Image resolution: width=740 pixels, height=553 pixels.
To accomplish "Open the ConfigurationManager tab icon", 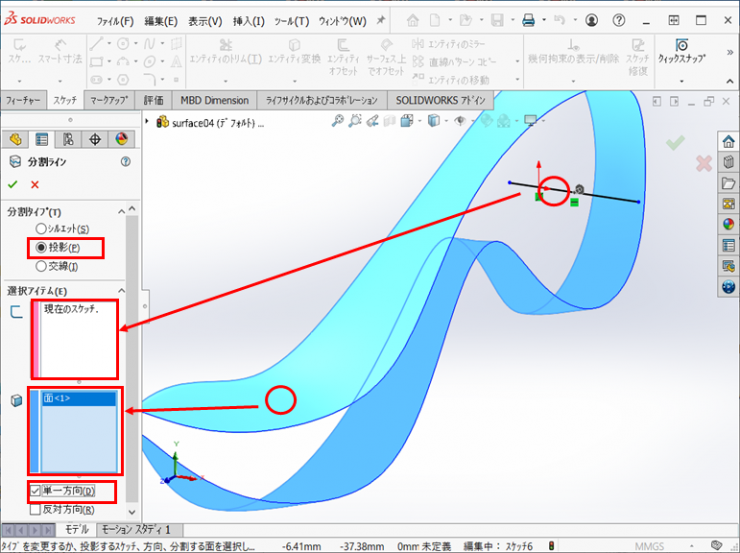I will pyautogui.click(x=68, y=139).
